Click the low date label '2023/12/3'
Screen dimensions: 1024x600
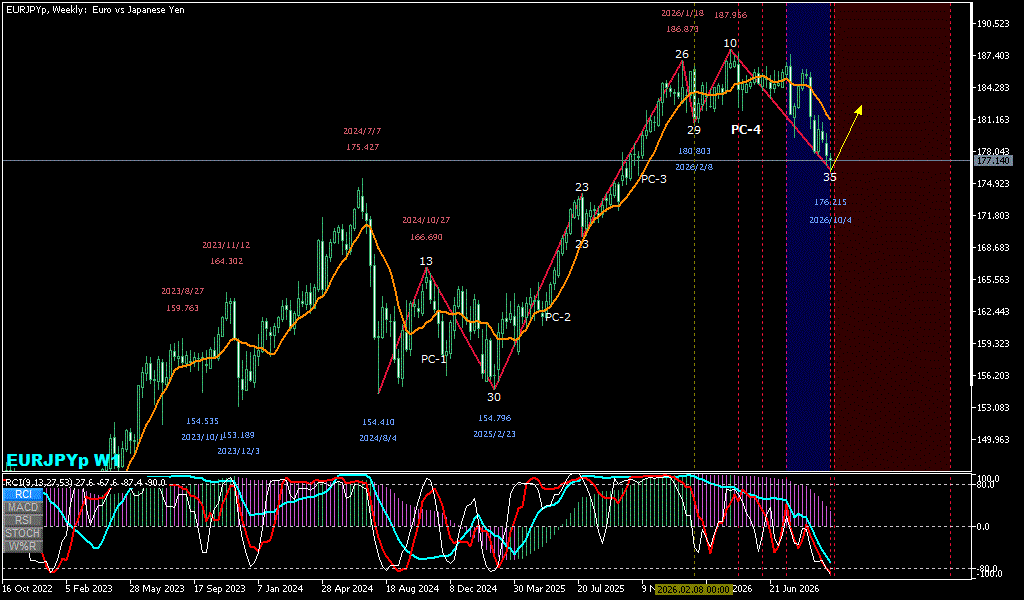(238, 451)
